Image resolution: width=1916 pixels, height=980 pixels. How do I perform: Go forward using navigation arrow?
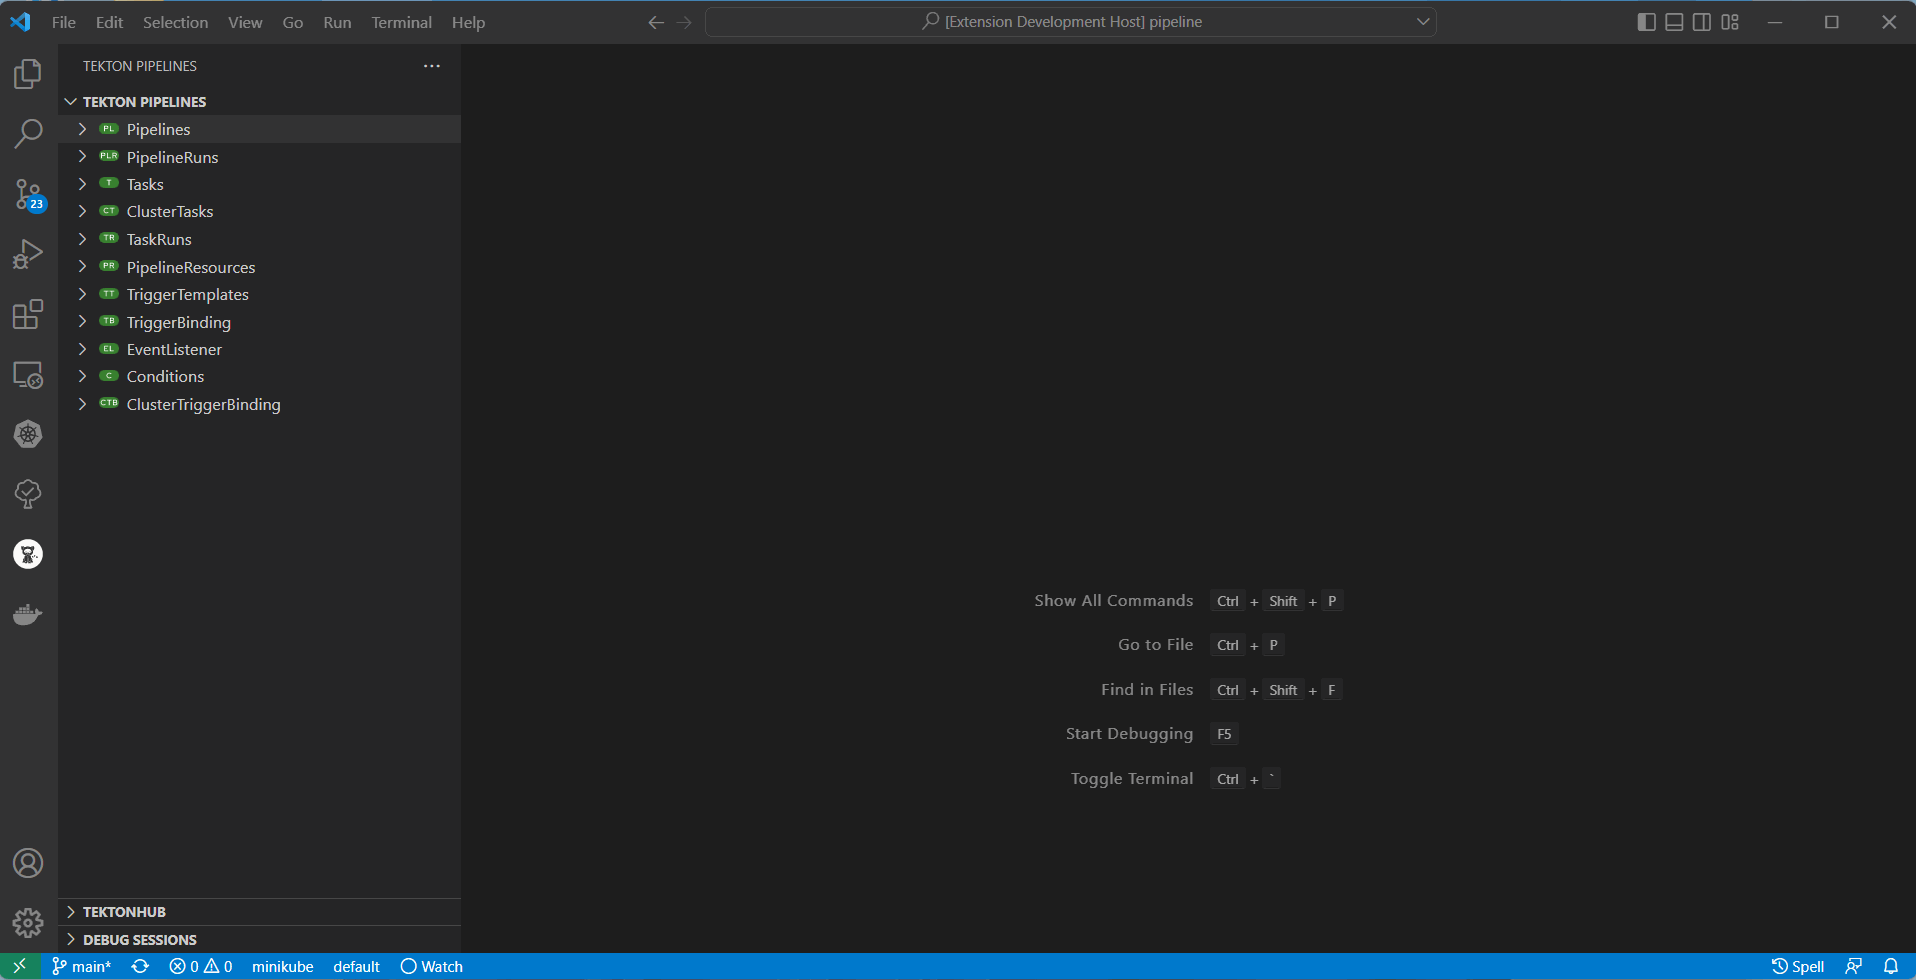[684, 22]
